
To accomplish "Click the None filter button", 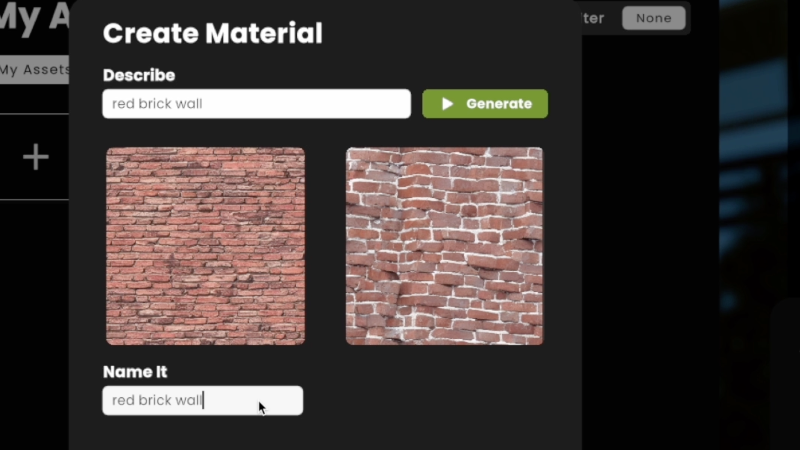I will pos(653,18).
